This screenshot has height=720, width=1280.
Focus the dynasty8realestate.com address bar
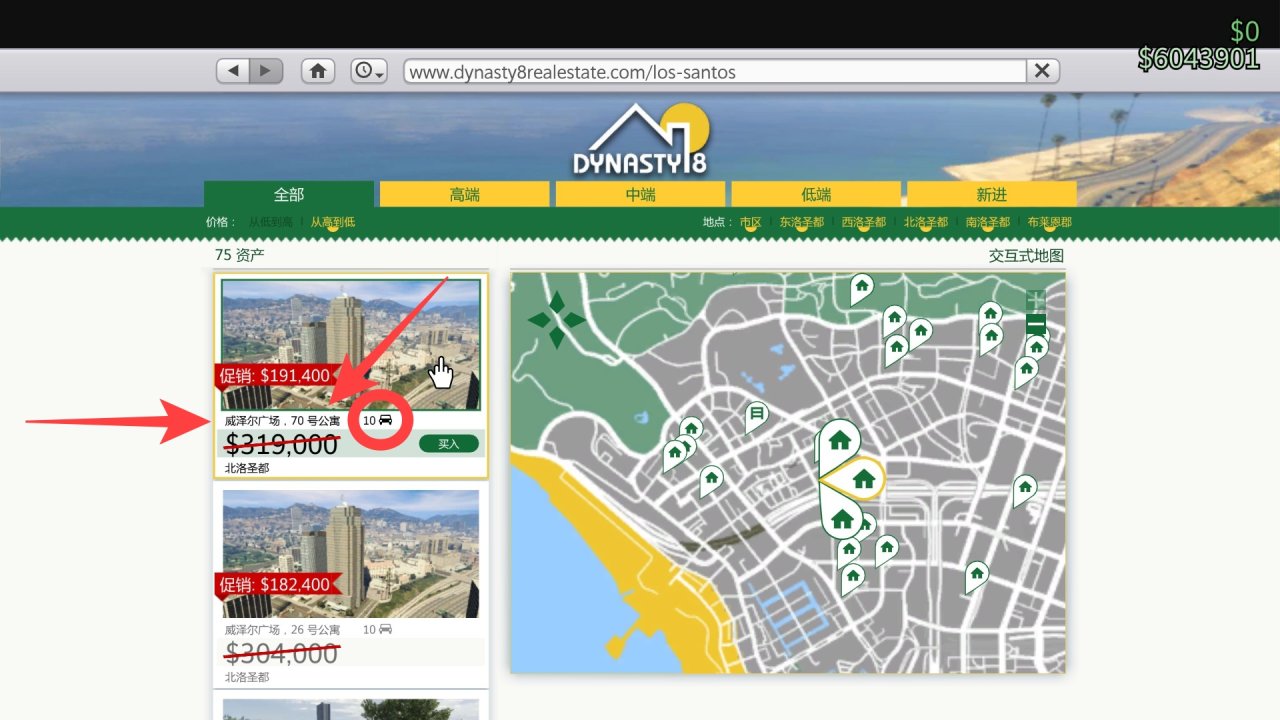(x=715, y=71)
